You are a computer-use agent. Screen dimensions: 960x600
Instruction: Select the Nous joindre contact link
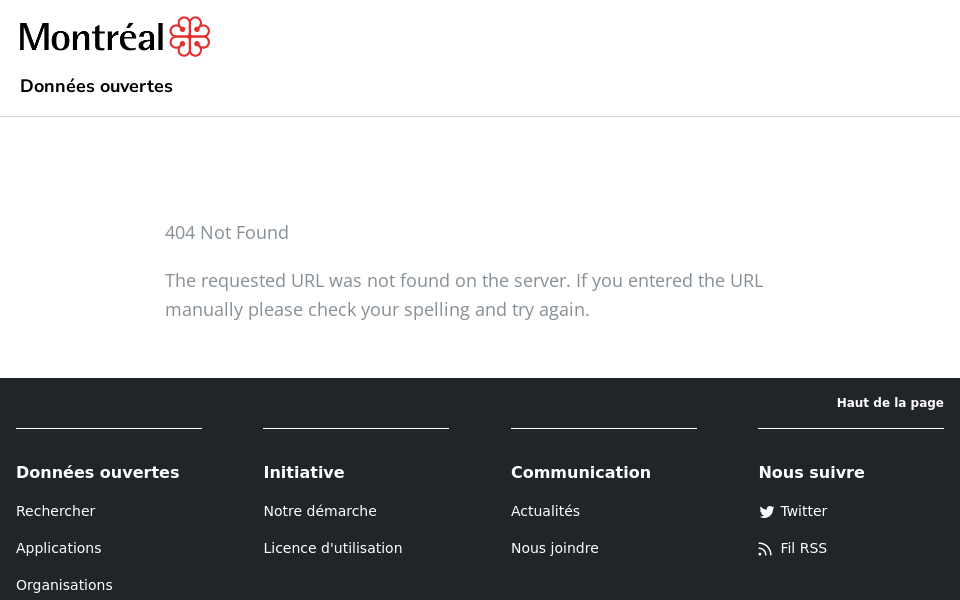click(555, 548)
